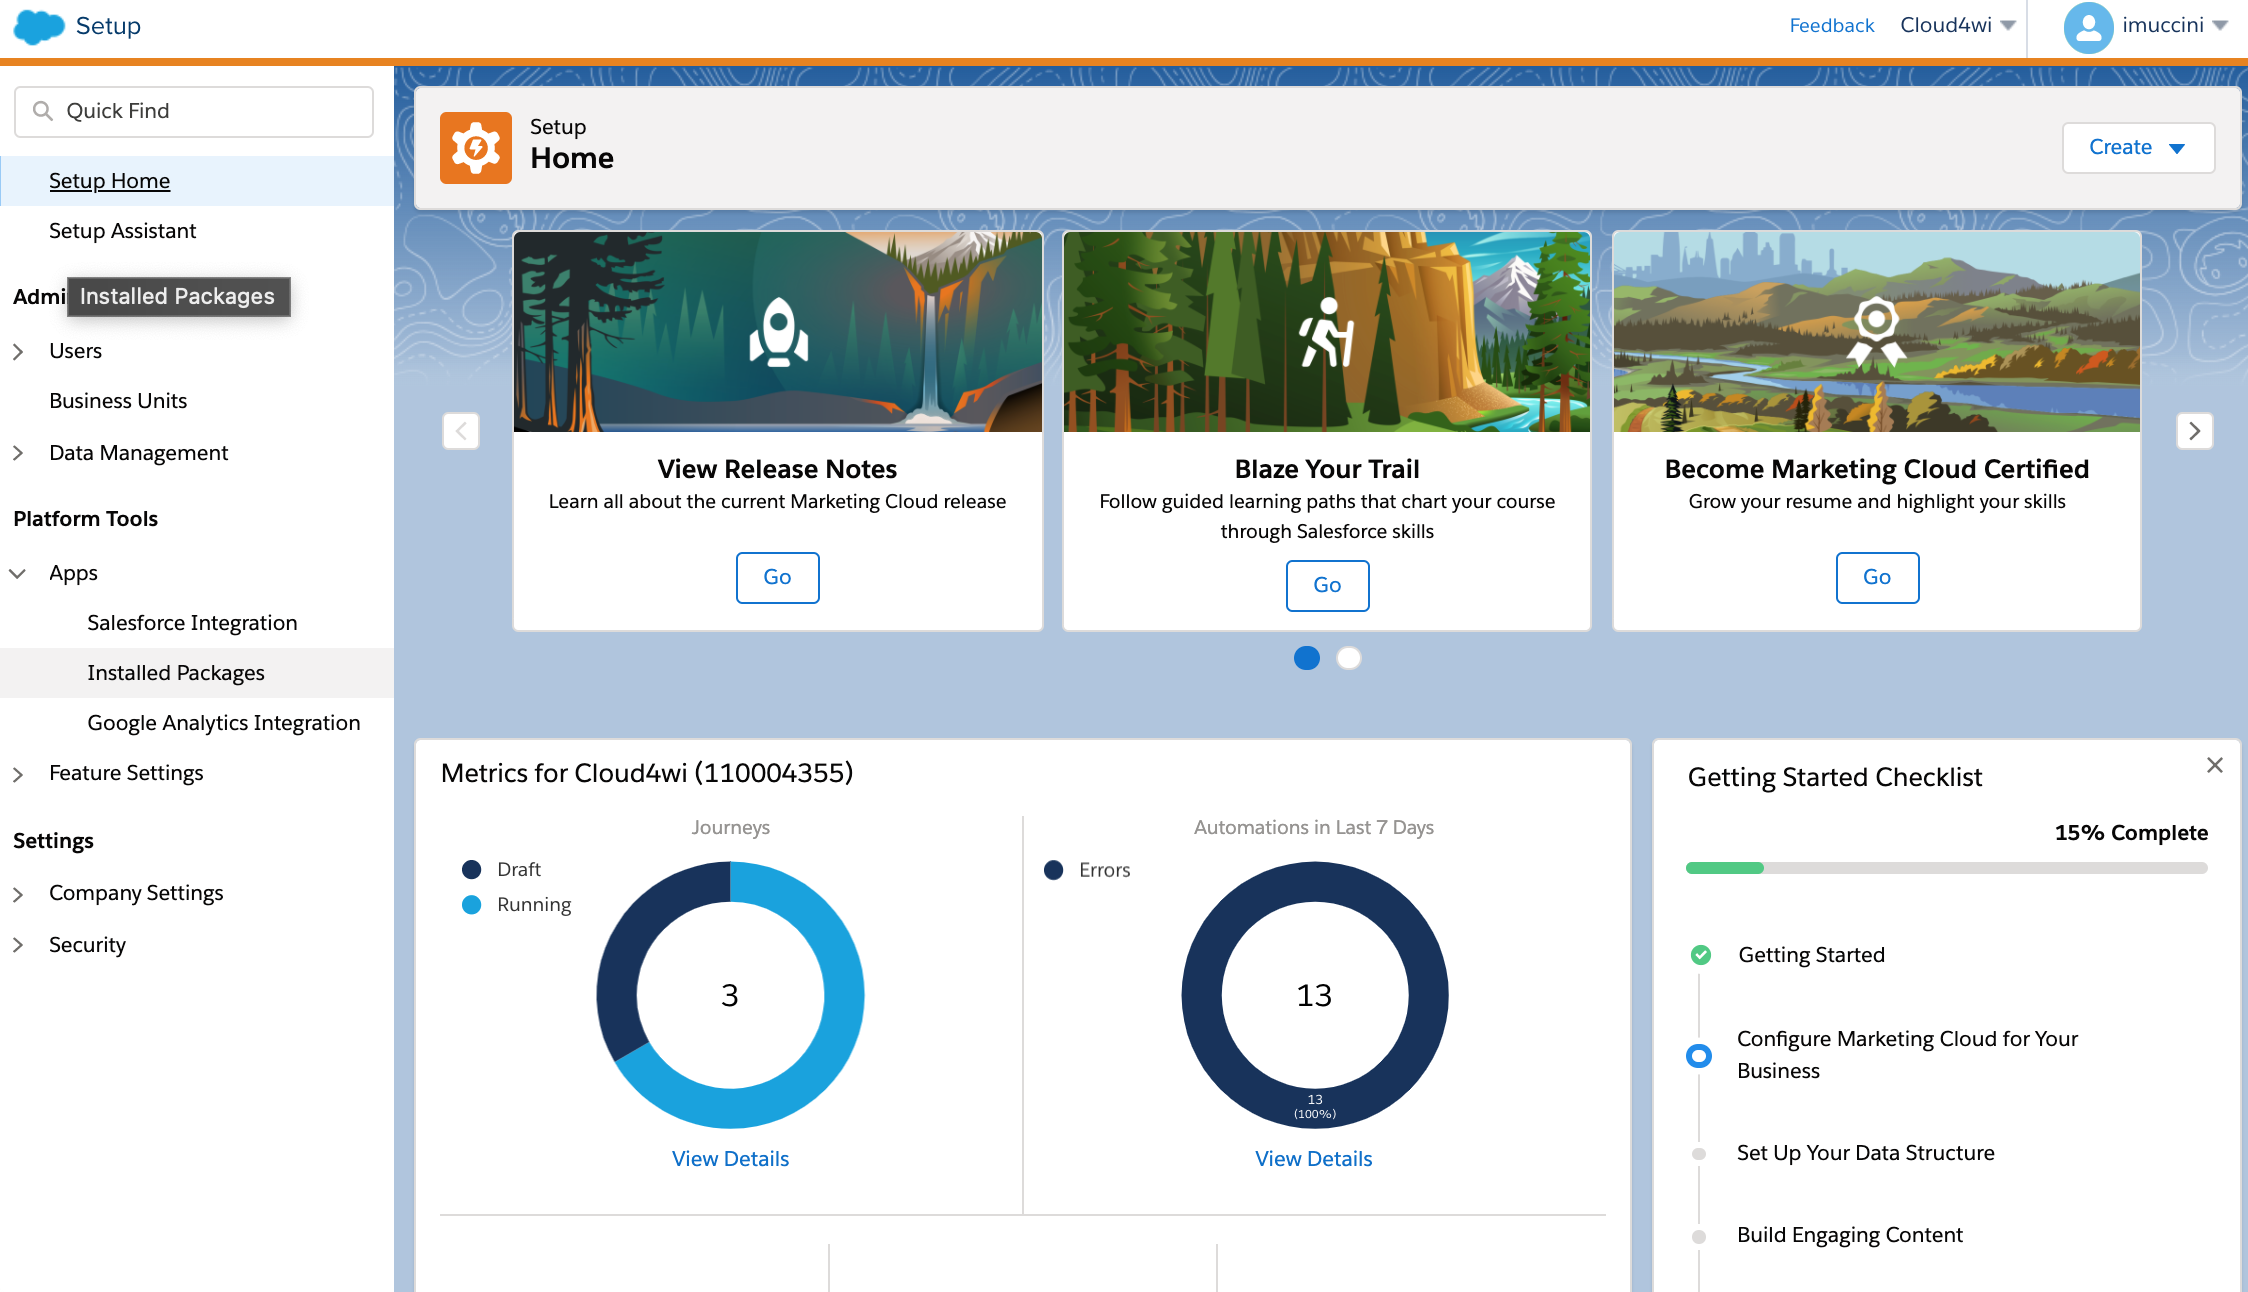Screen dimensions: 2248x1292
Task: Click the Become Marketing Cloud Certified image
Action: [1877, 332]
